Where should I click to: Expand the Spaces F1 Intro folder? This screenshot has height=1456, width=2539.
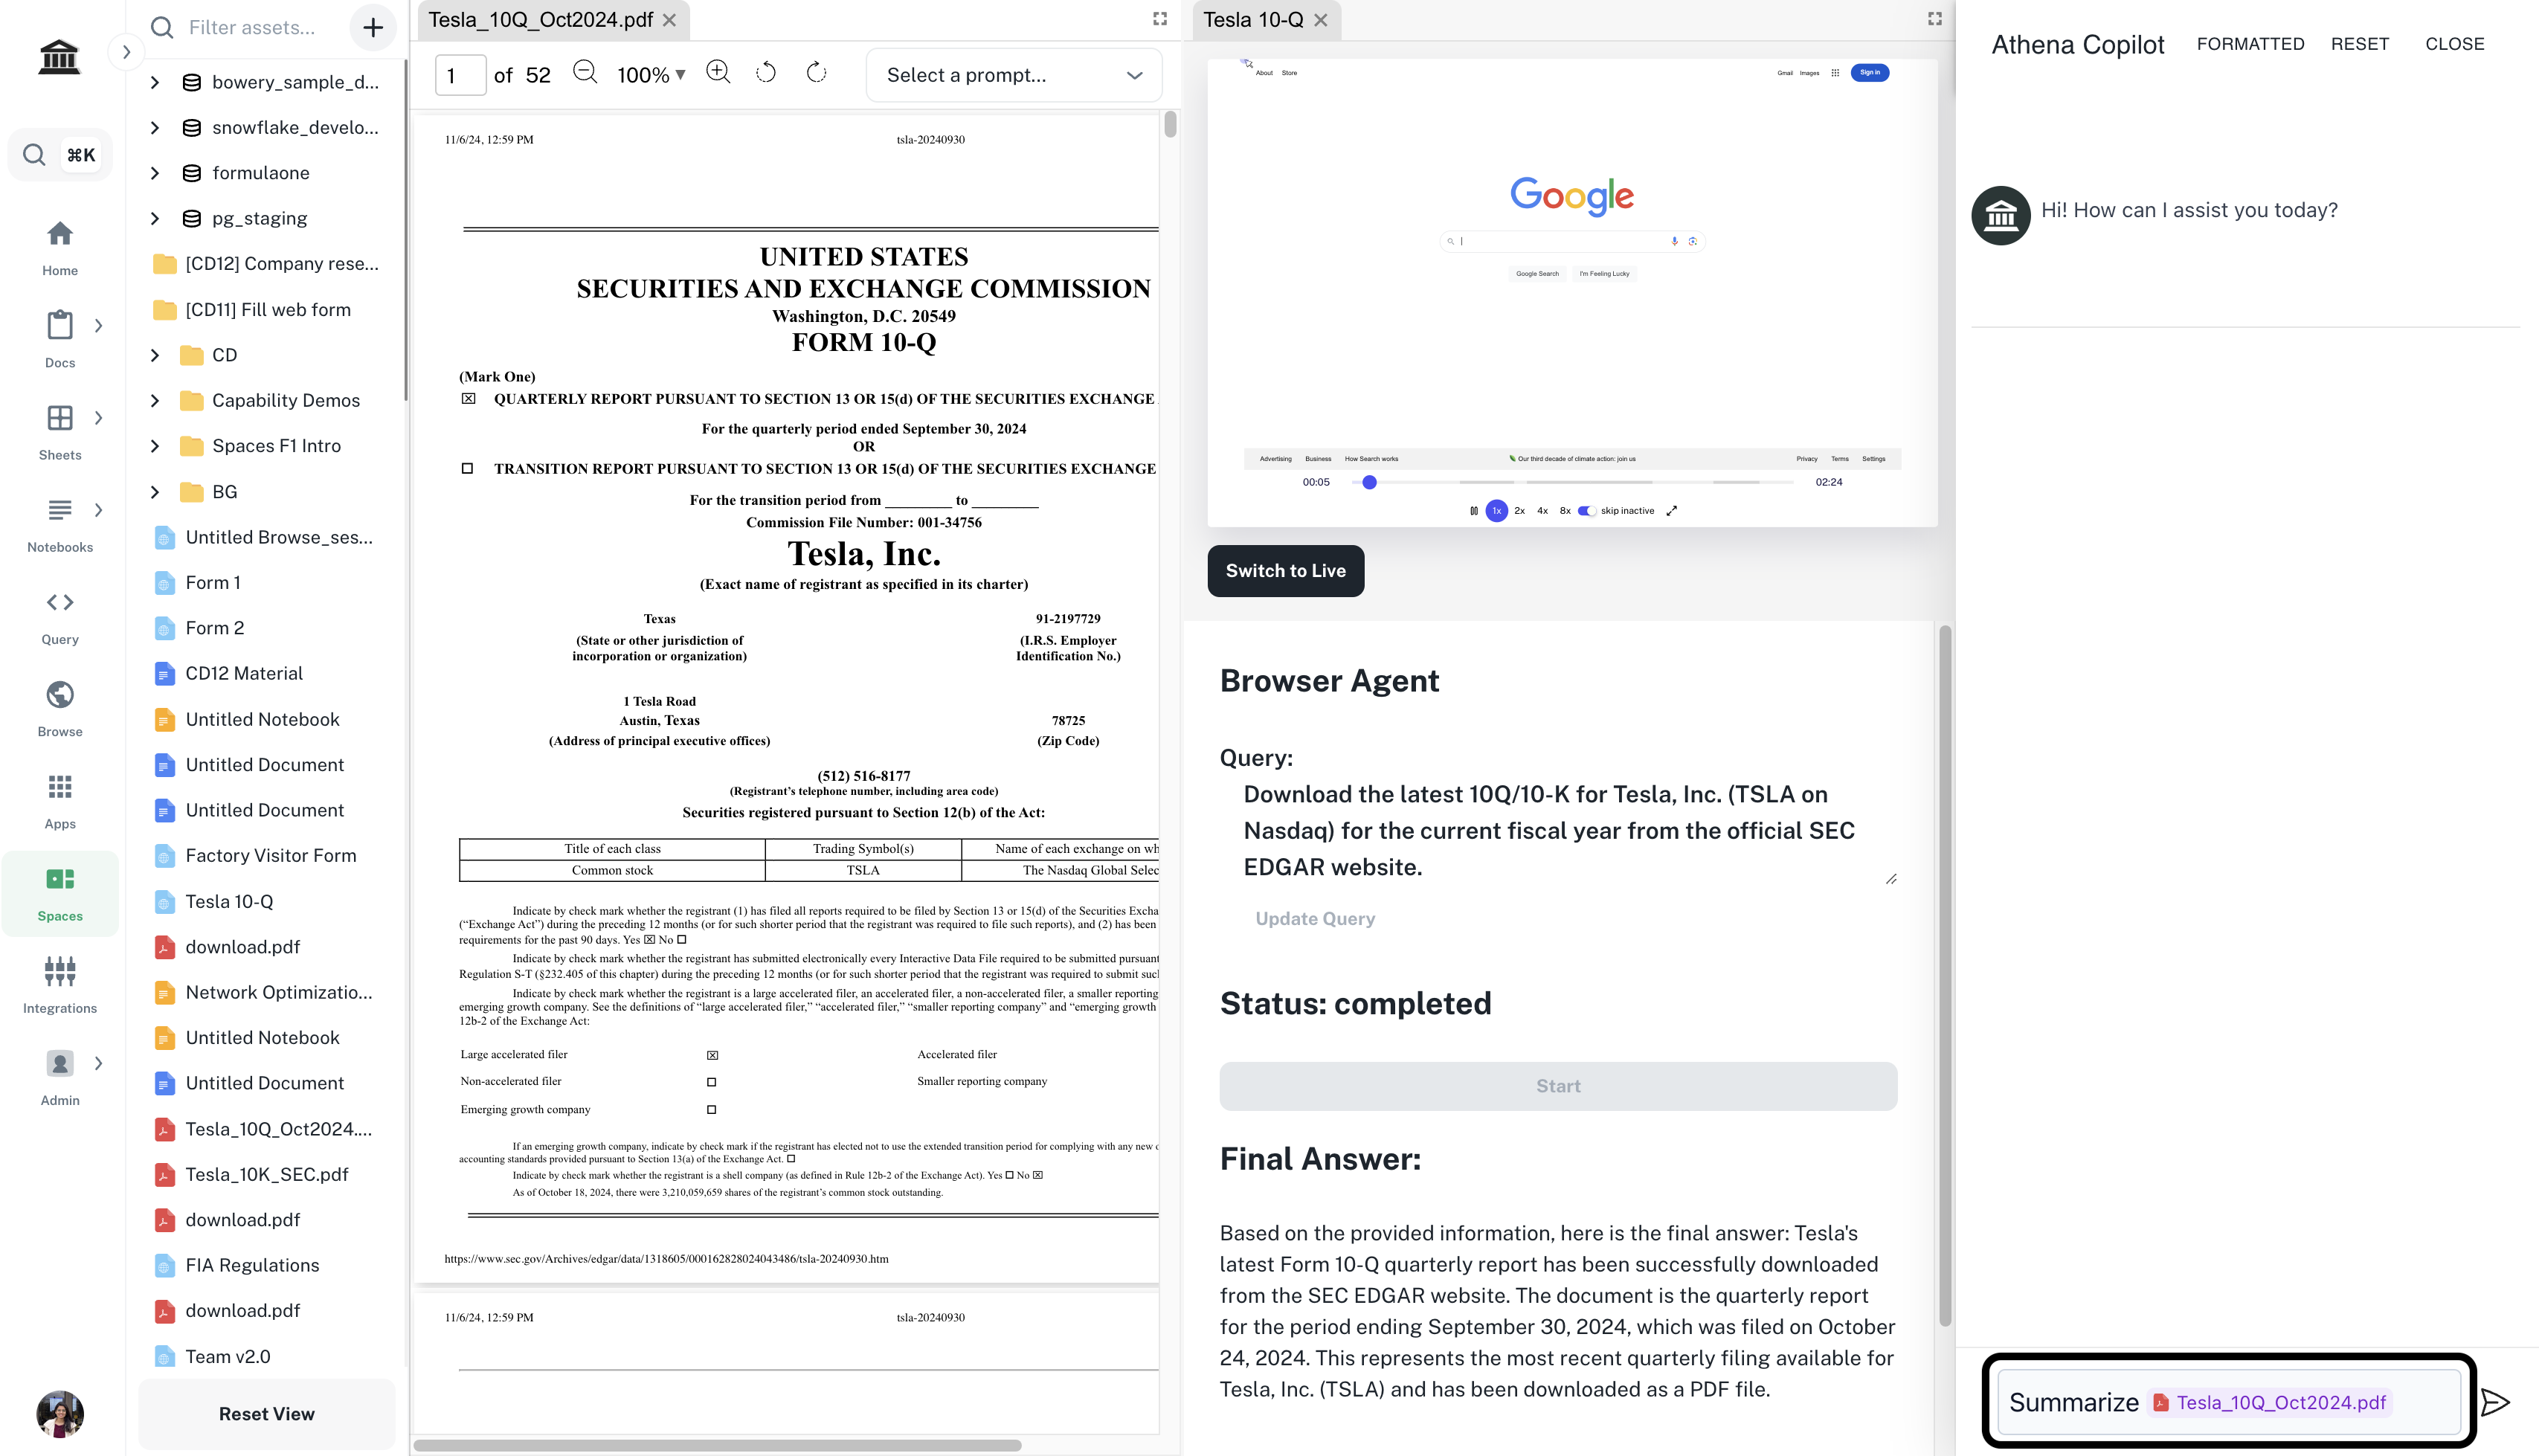[155, 446]
